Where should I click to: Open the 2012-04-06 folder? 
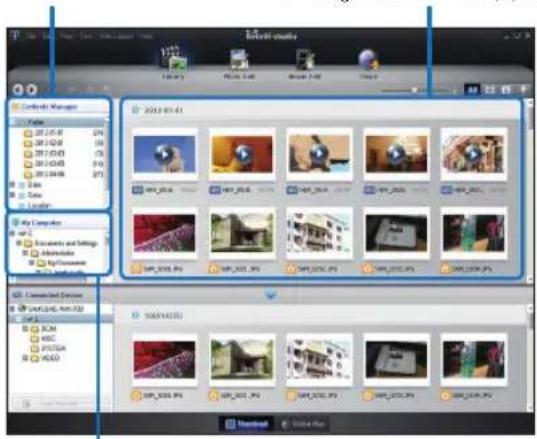49,174
